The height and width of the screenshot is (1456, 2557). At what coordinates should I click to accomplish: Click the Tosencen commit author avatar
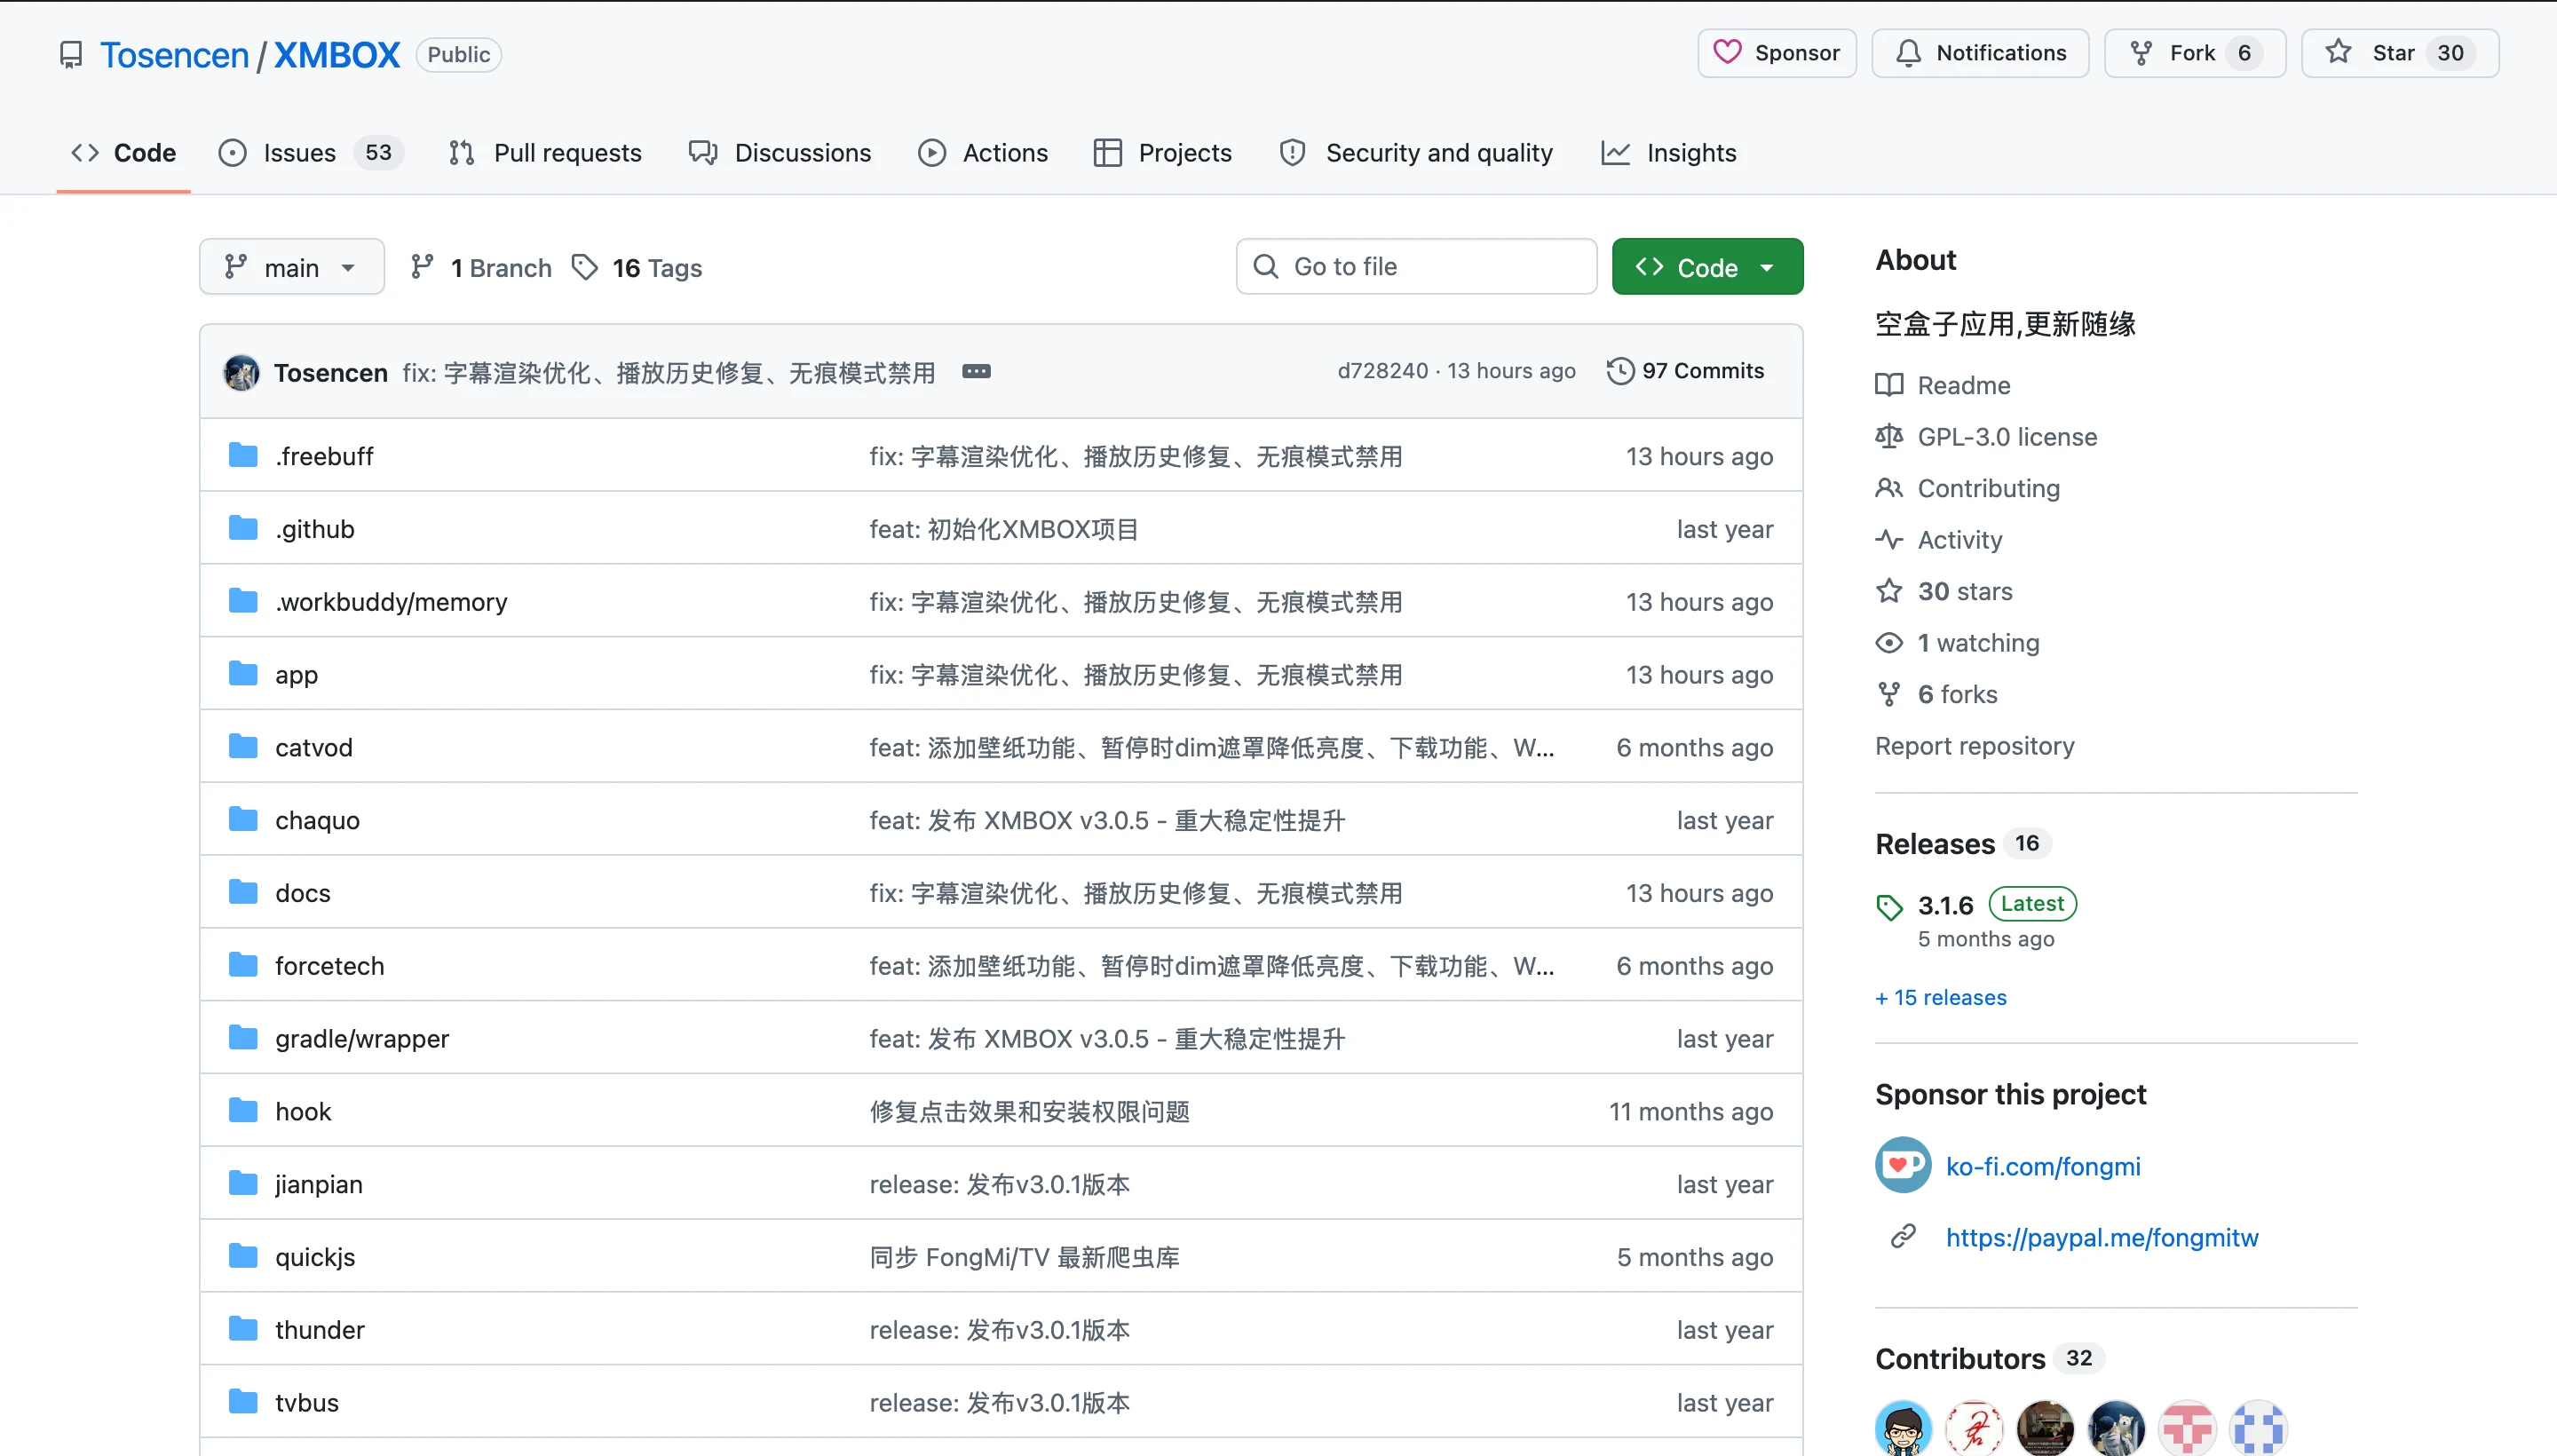coord(241,372)
